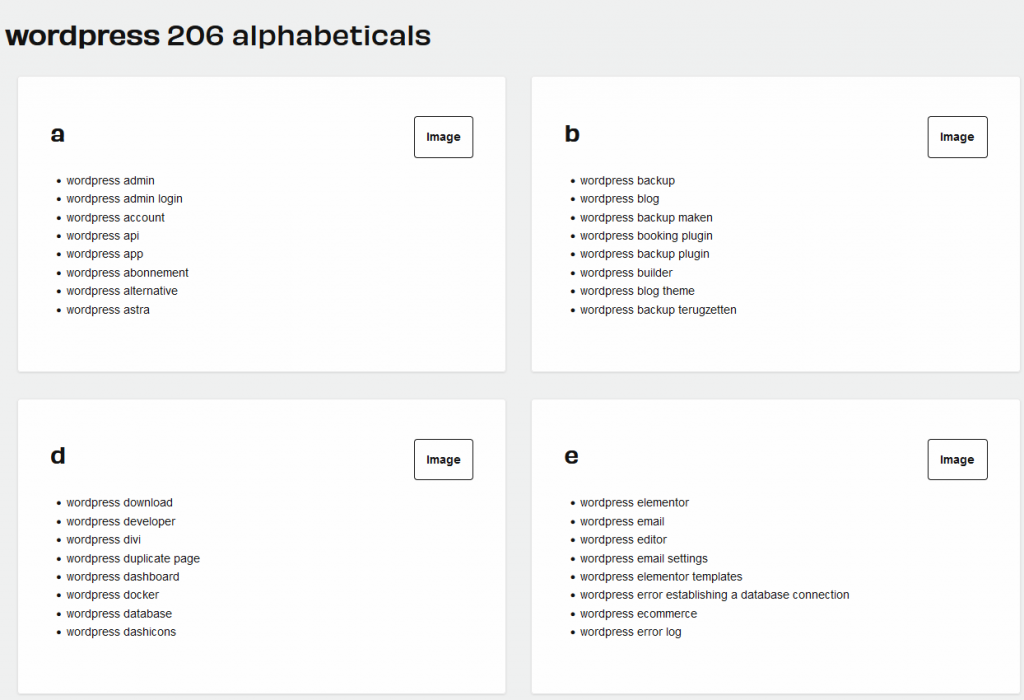
Task: Click 'wordpress ecommerce' keyword
Action: [638, 614]
